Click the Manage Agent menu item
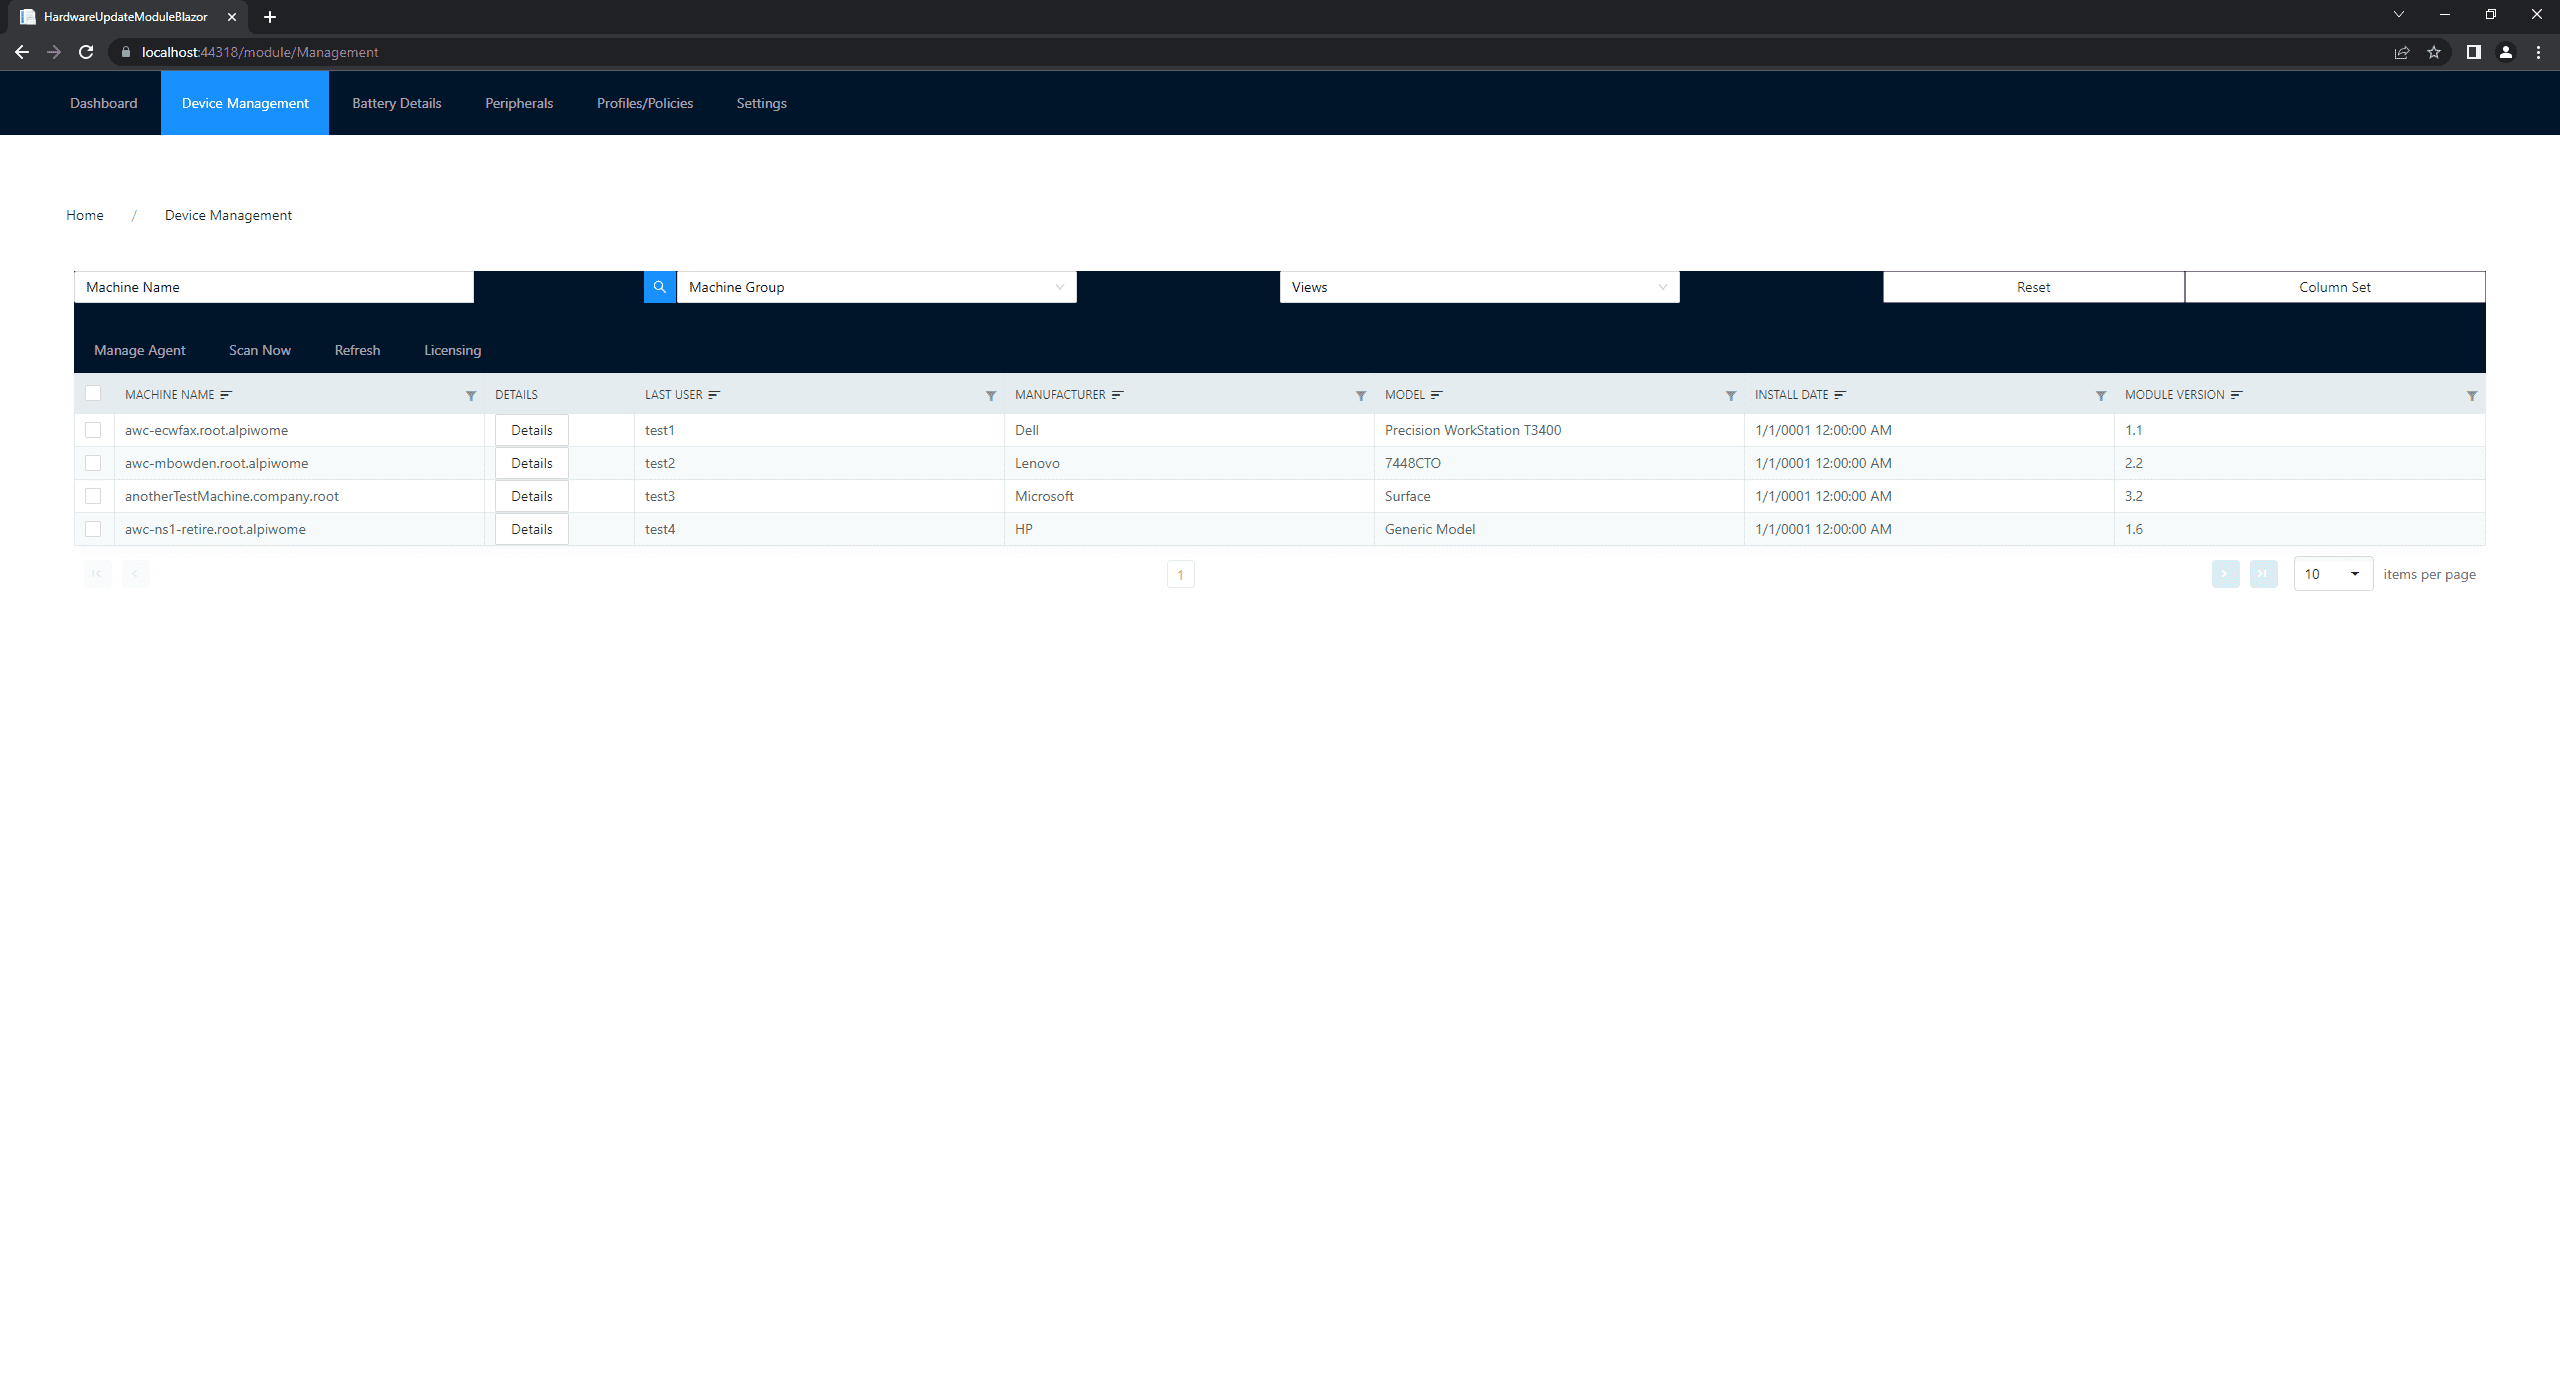This screenshot has width=2560, height=1400. 140,350
